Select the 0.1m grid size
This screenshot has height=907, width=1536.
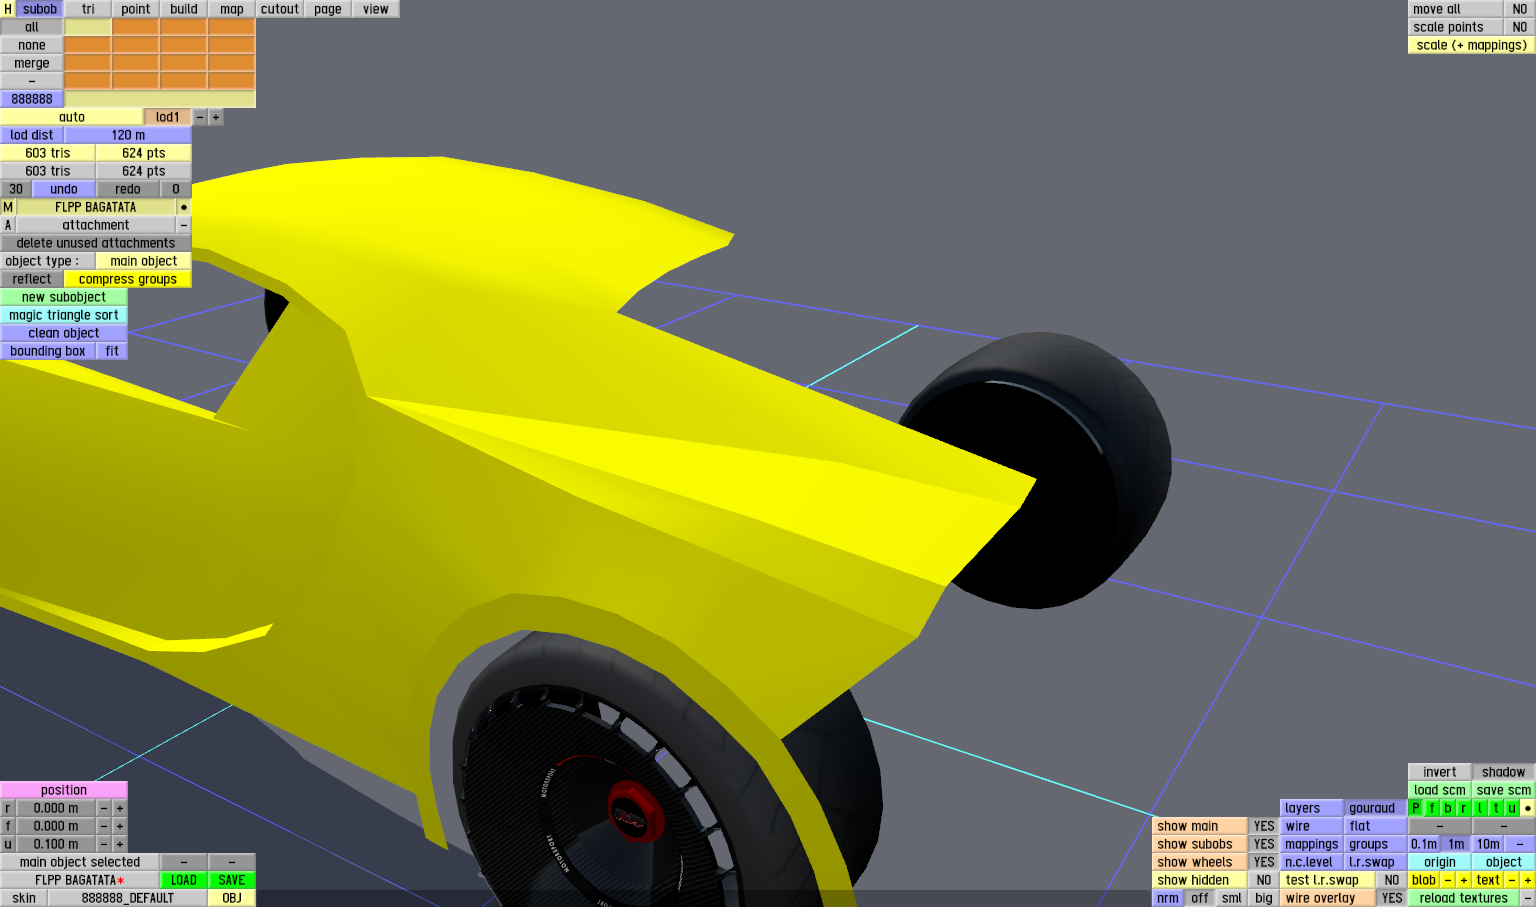[1424, 844]
